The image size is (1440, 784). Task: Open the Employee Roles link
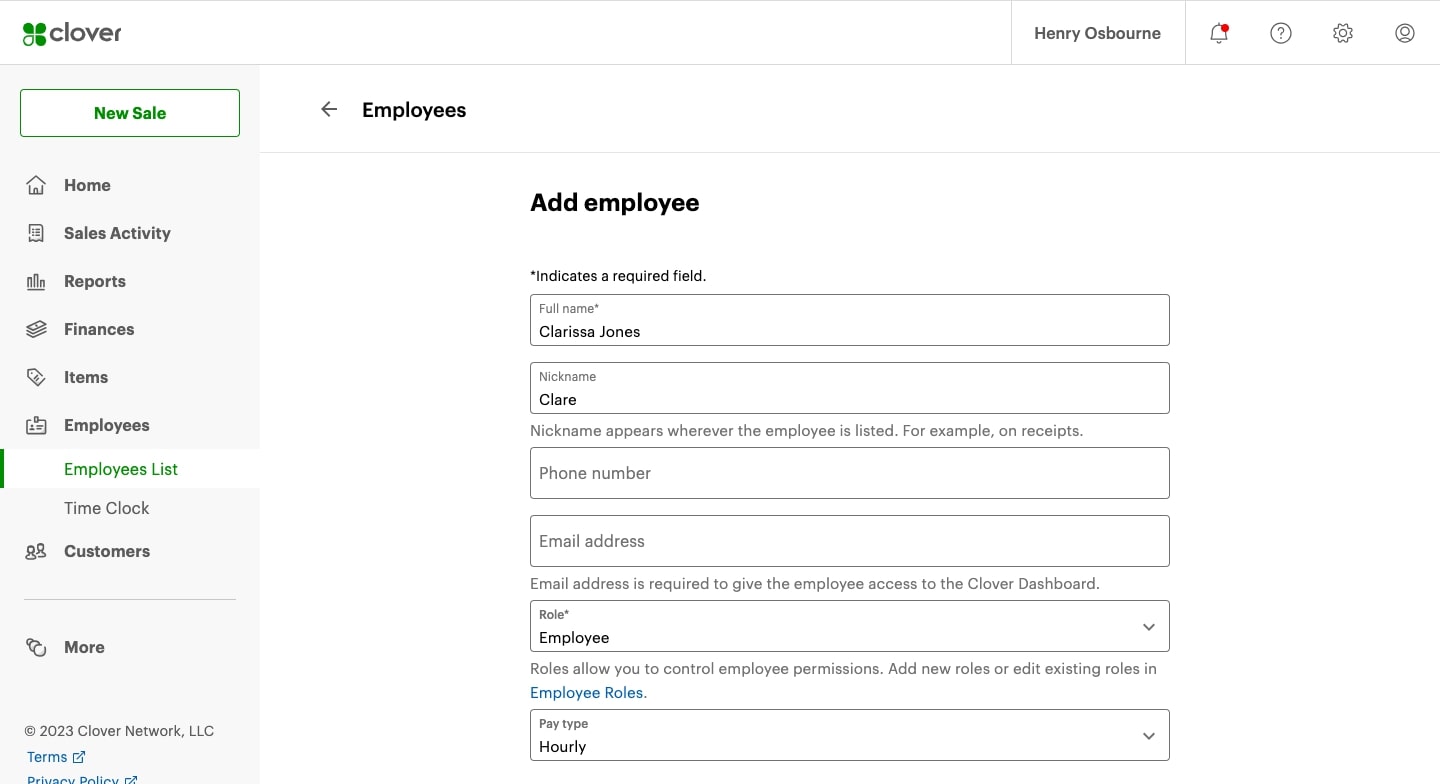pyautogui.click(x=588, y=693)
